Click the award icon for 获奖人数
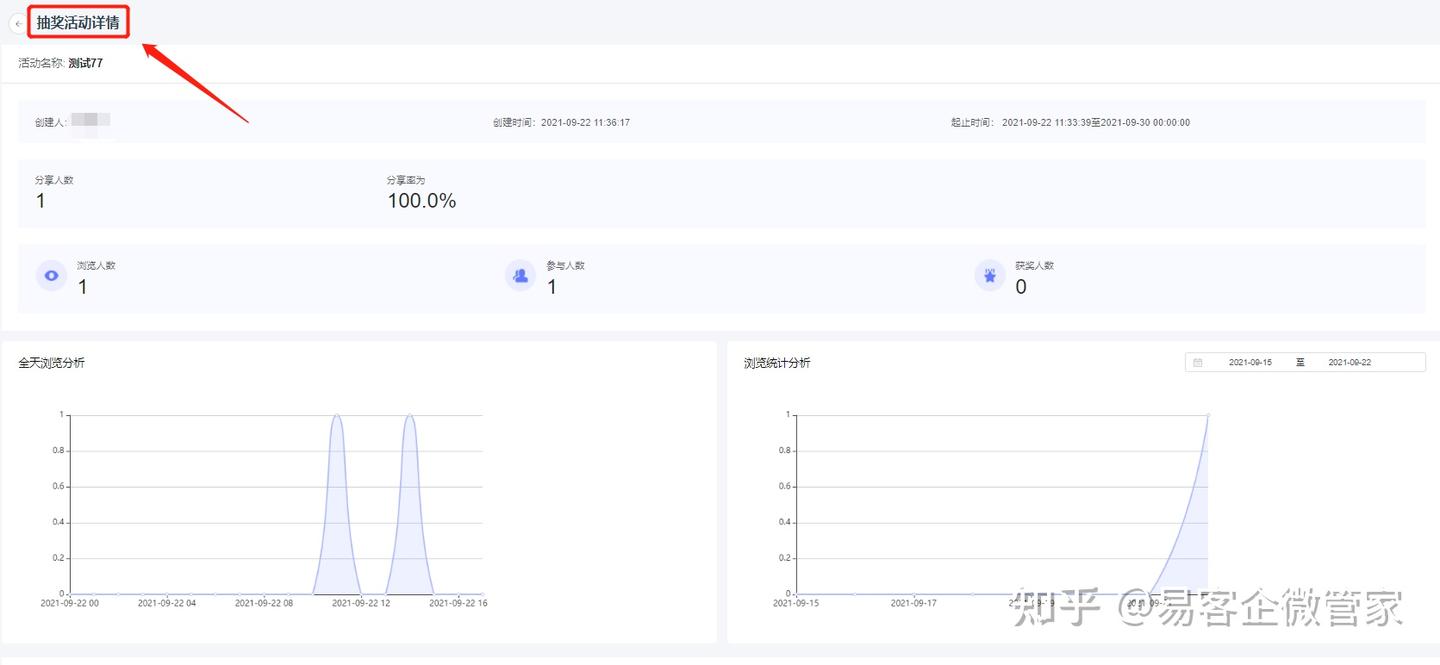 [x=990, y=276]
